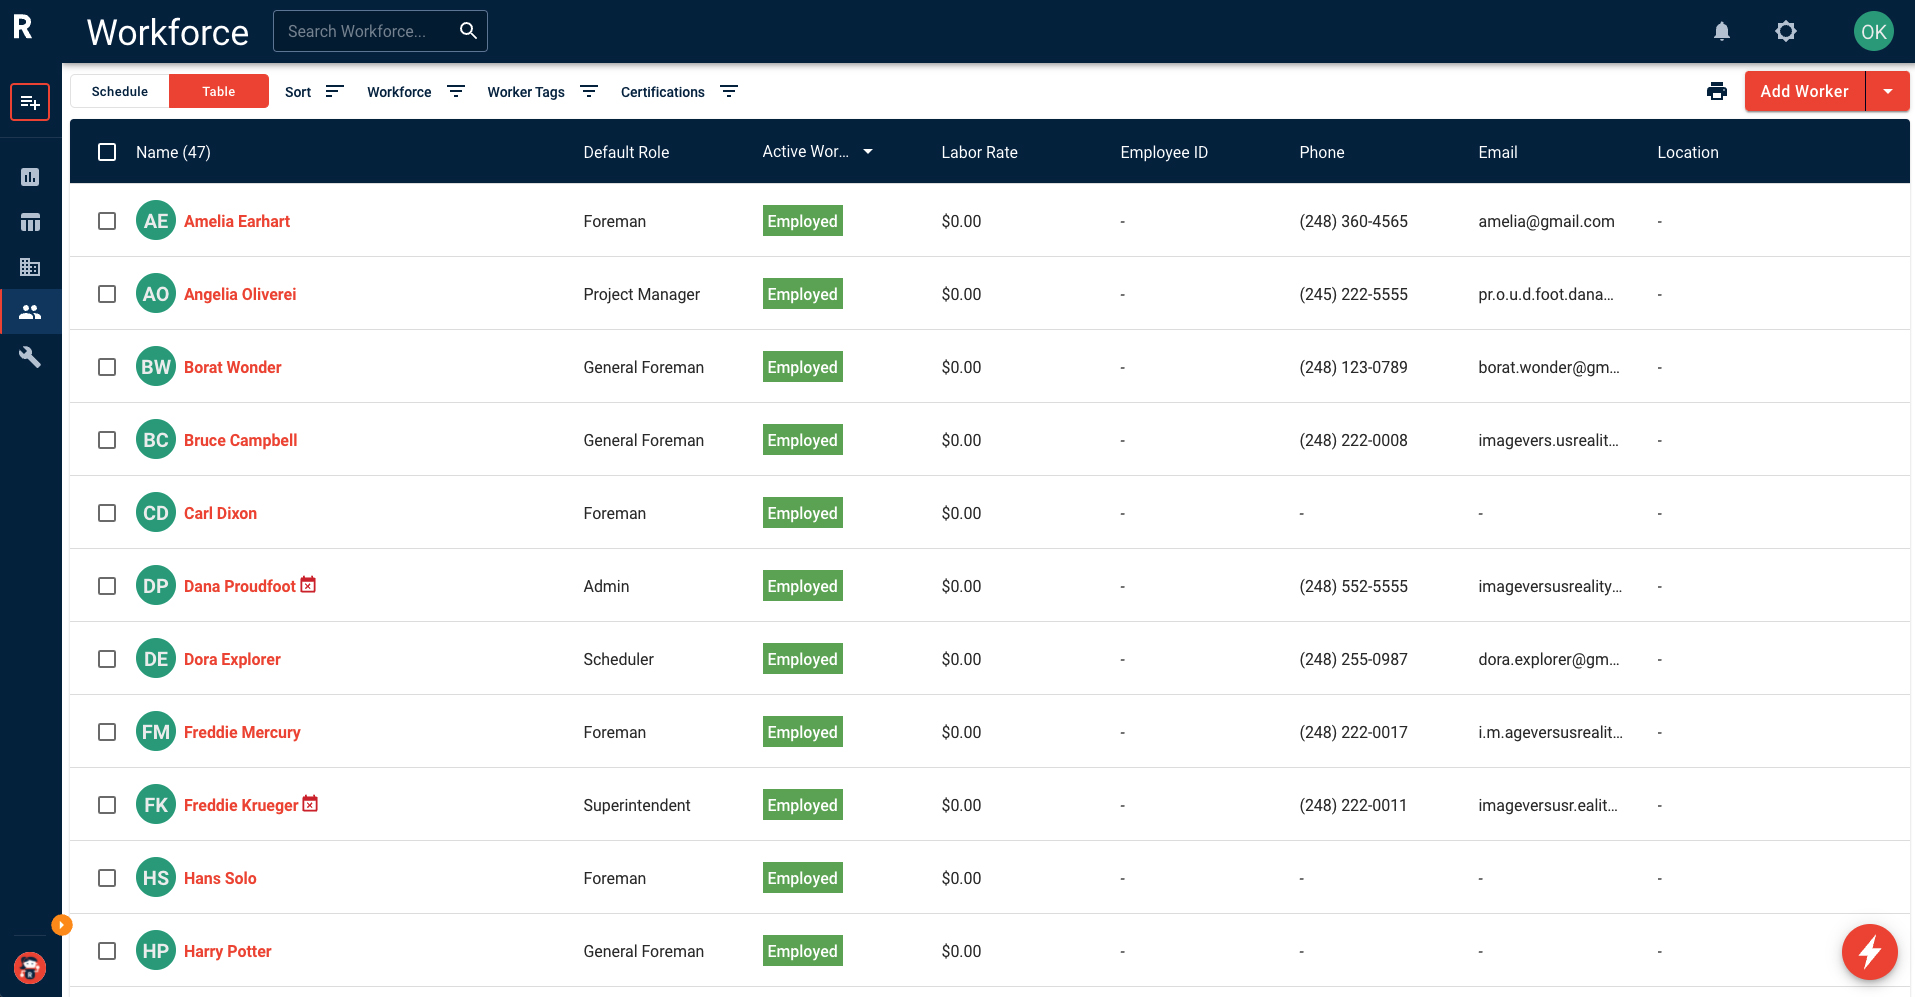The height and width of the screenshot is (997, 1915).
Task: Open the quick add list icon in sidebar
Action: click(x=30, y=102)
